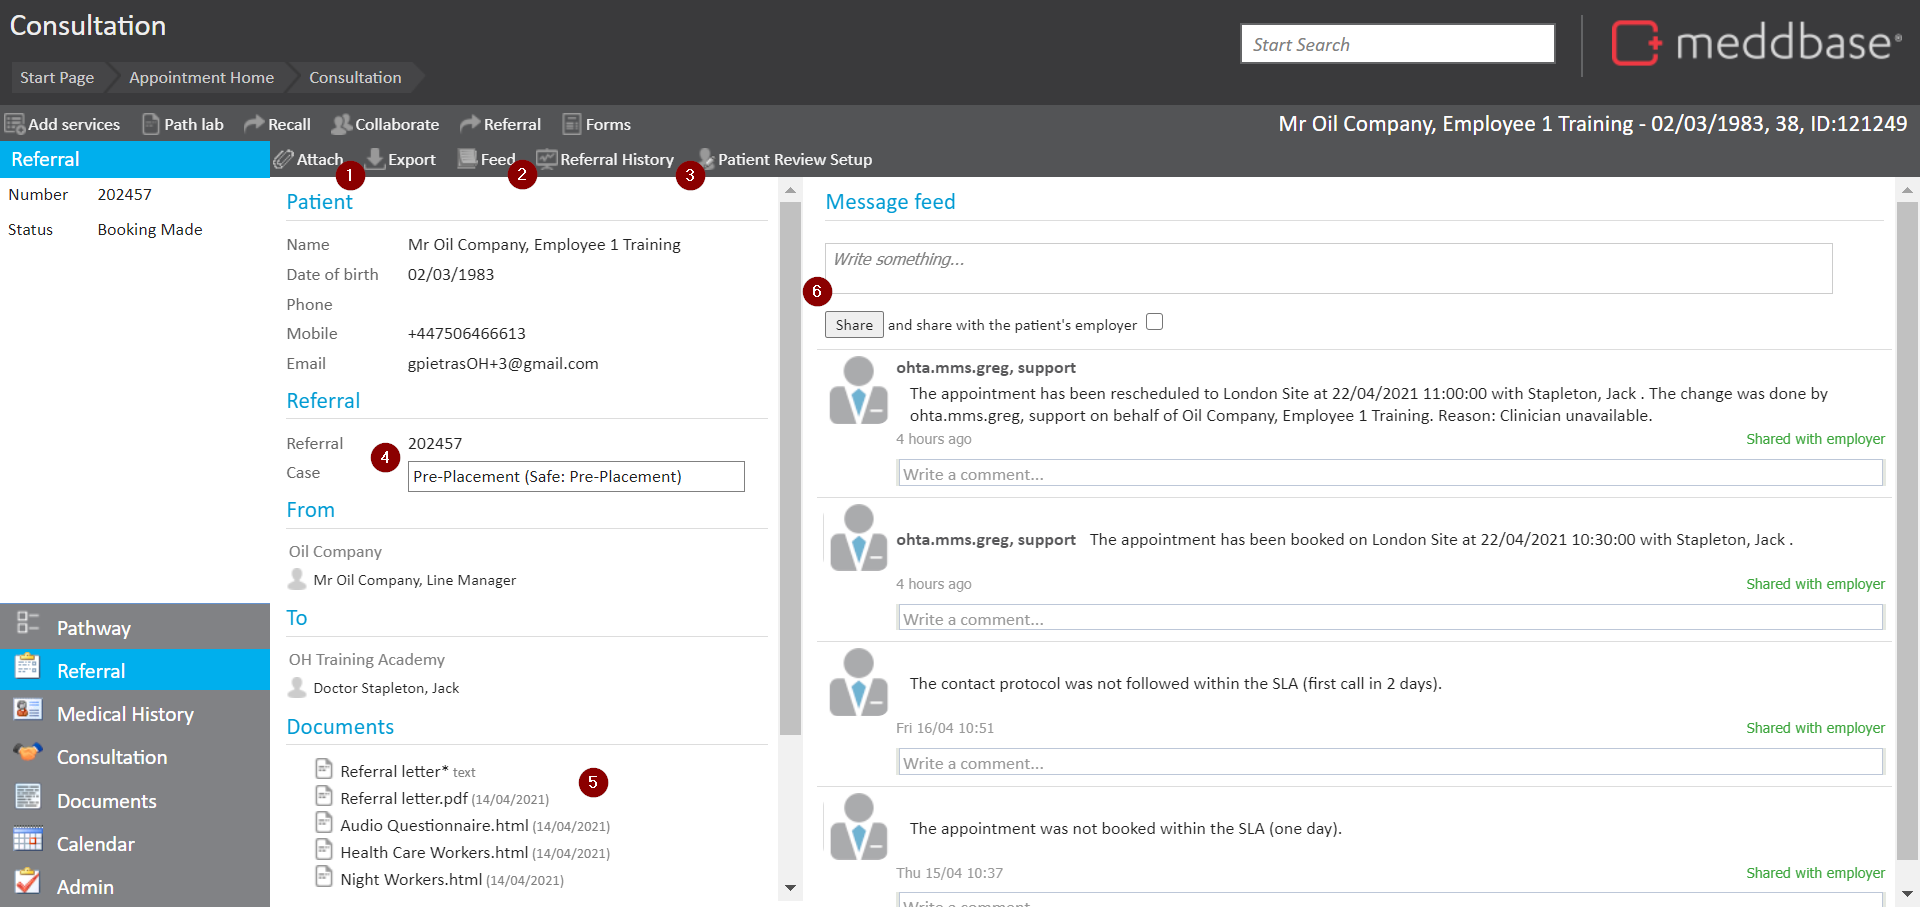Open Path lab from the toolbar
The height and width of the screenshot is (910, 1920).
pos(151,124)
